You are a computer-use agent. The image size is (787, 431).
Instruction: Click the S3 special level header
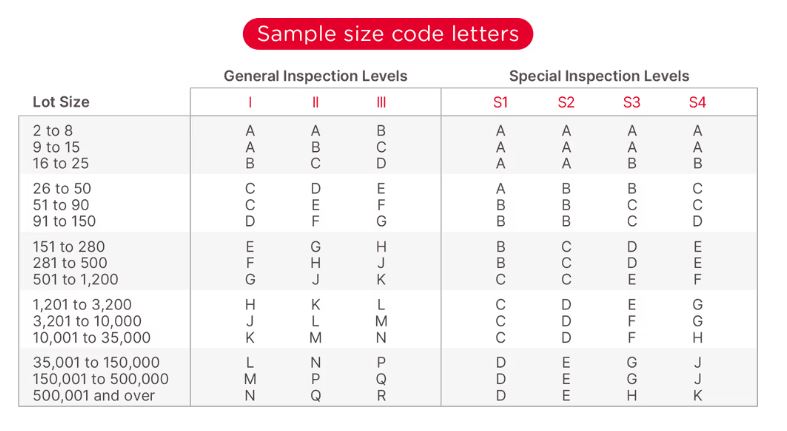coord(632,102)
